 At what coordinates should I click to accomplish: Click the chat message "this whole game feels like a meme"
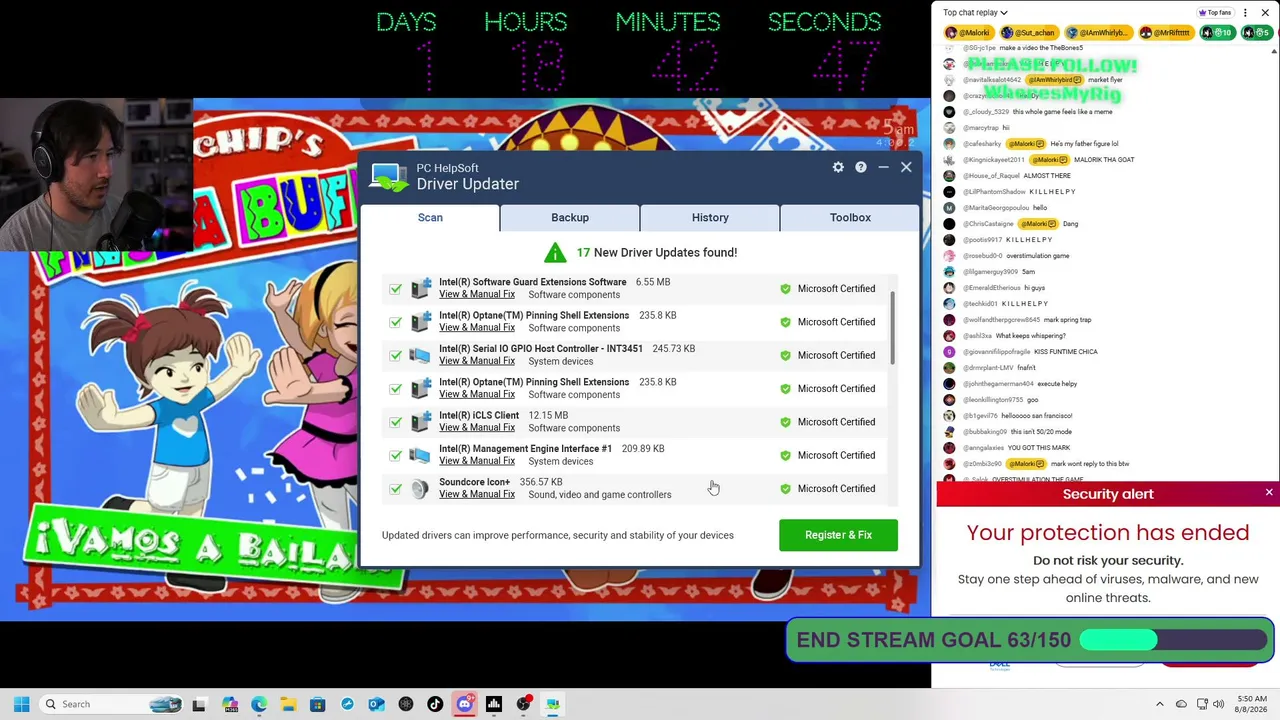(x=1062, y=112)
